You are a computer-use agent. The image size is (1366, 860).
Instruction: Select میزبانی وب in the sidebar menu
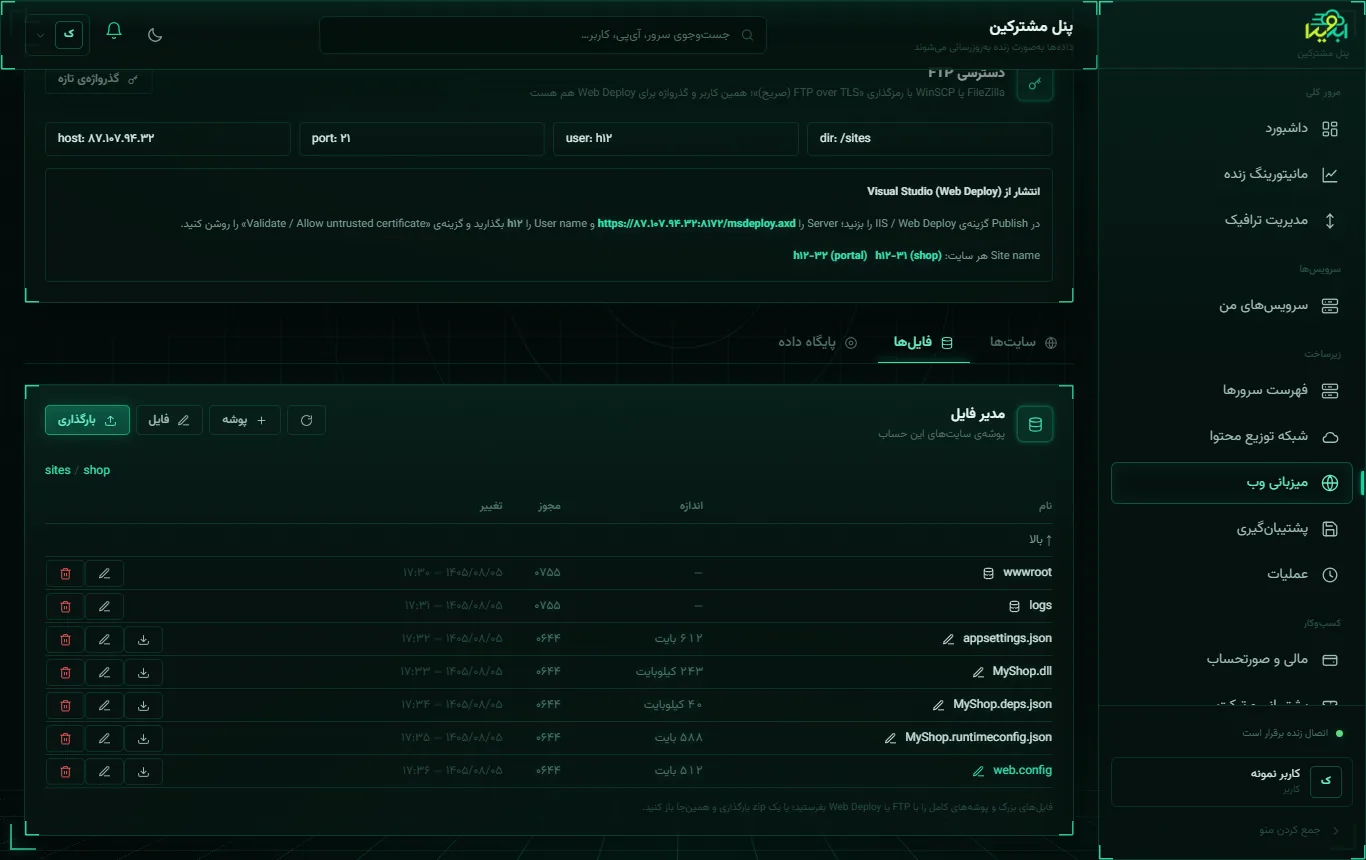[x=1232, y=482]
